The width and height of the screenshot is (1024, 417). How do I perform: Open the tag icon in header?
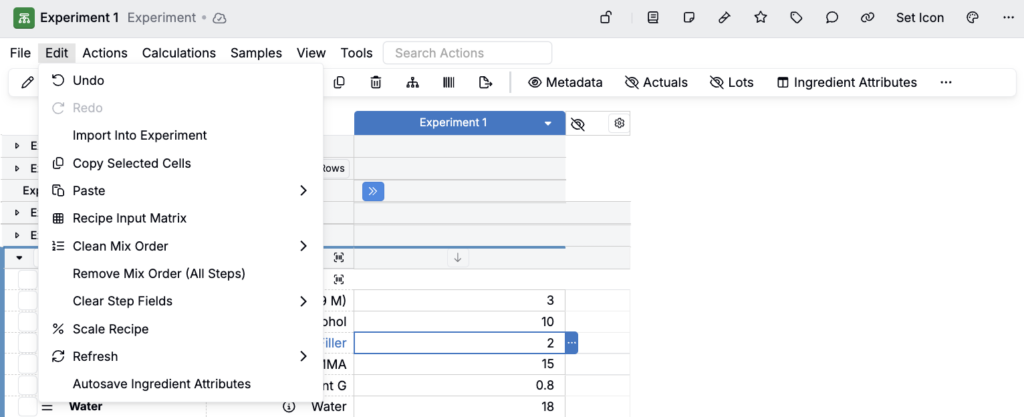coord(796,18)
